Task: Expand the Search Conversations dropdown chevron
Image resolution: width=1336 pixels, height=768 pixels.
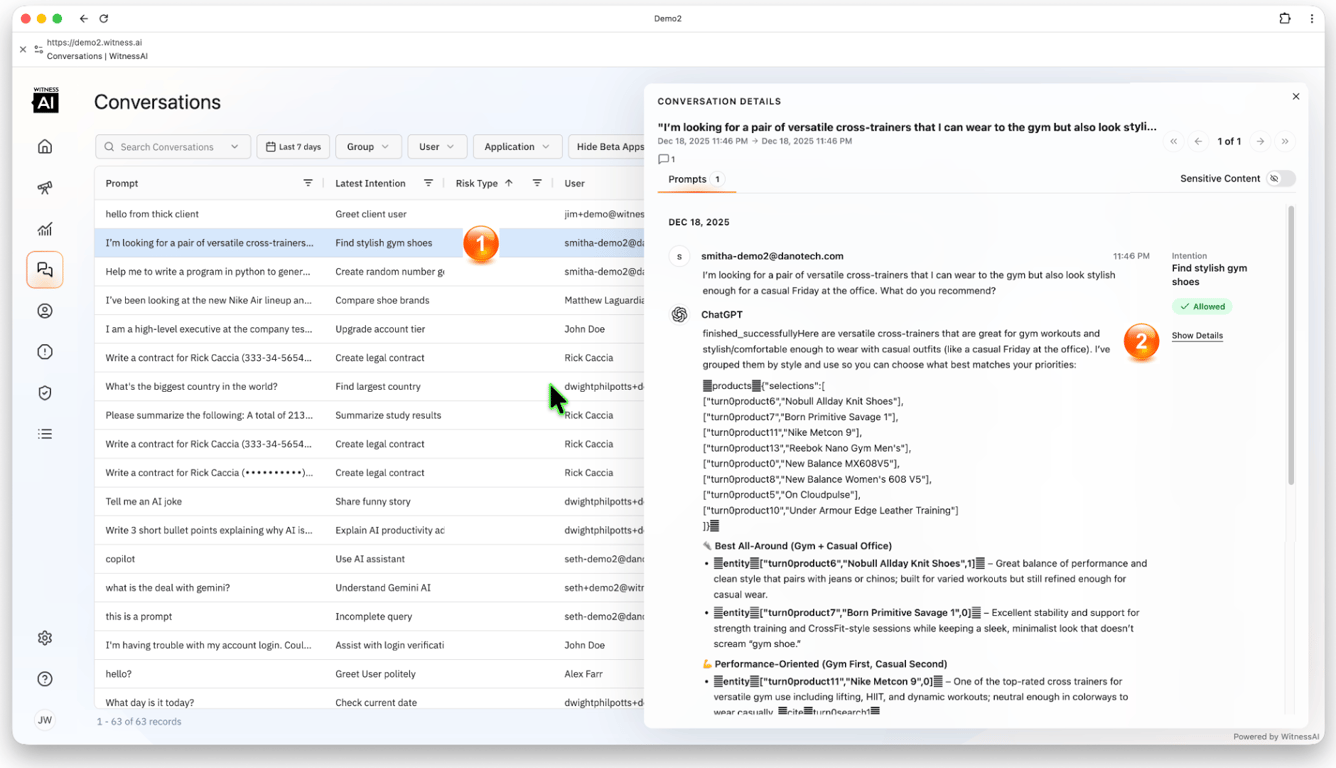Action: pos(235,147)
